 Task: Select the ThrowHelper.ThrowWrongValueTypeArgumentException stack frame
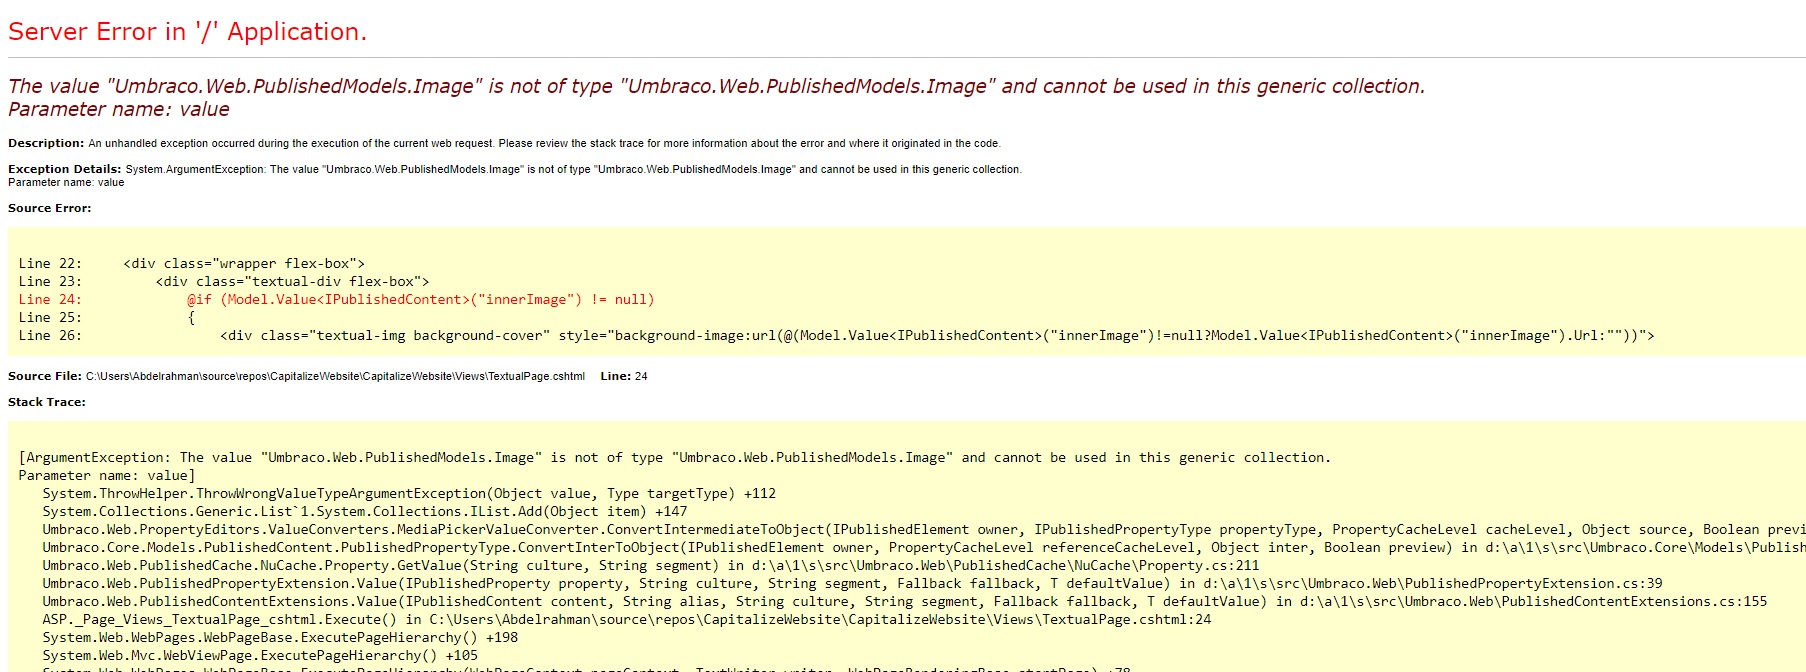click(x=409, y=494)
